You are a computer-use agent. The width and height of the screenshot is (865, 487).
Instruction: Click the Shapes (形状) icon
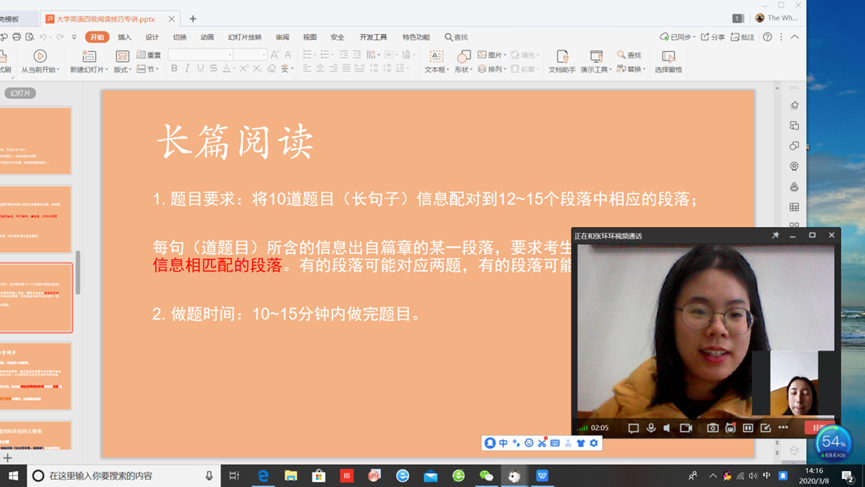coord(463,61)
